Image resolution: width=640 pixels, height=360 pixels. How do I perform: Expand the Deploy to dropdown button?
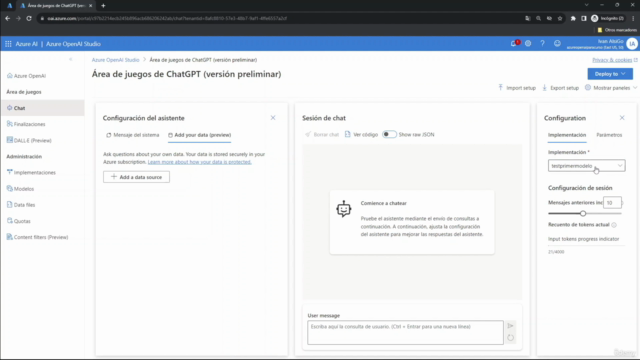tap(610, 74)
